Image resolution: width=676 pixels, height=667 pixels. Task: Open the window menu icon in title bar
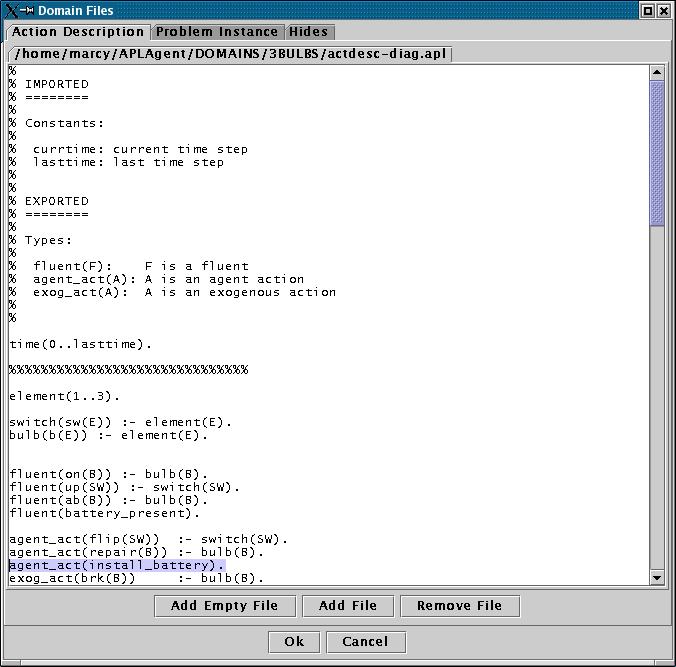[x=12, y=10]
